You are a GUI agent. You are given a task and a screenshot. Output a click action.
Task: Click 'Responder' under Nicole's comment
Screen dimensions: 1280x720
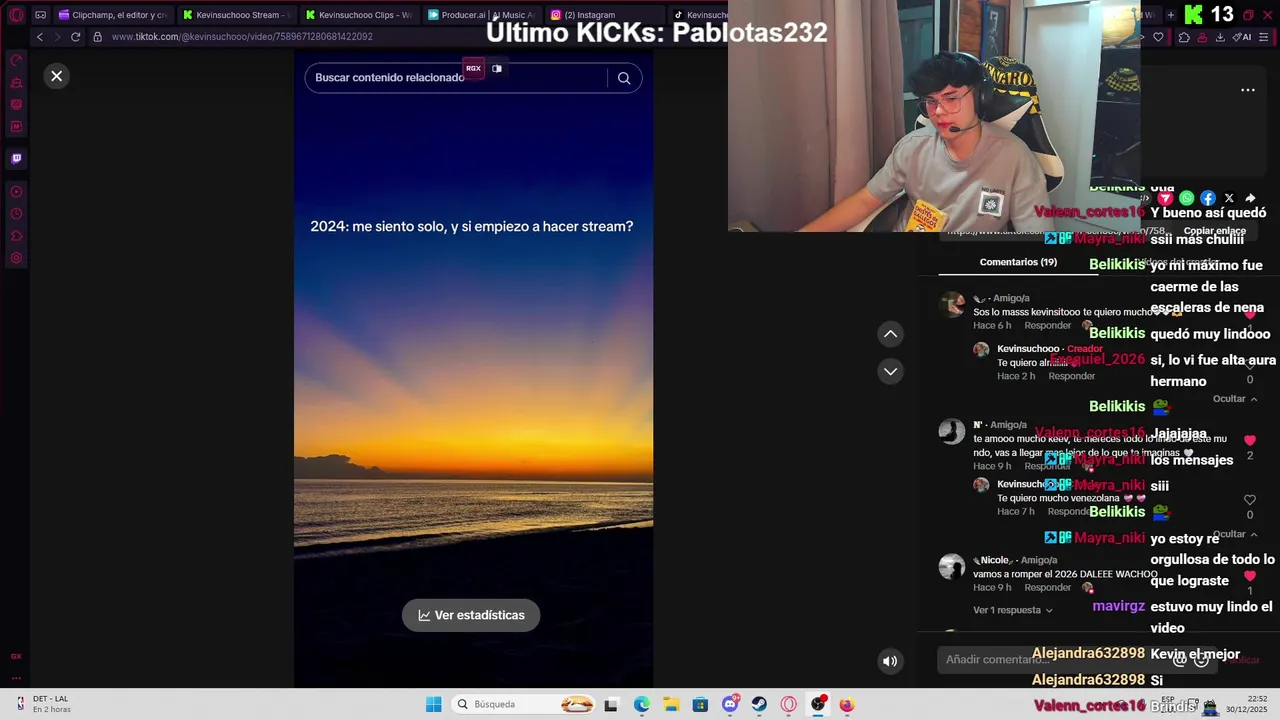point(1047,587)
